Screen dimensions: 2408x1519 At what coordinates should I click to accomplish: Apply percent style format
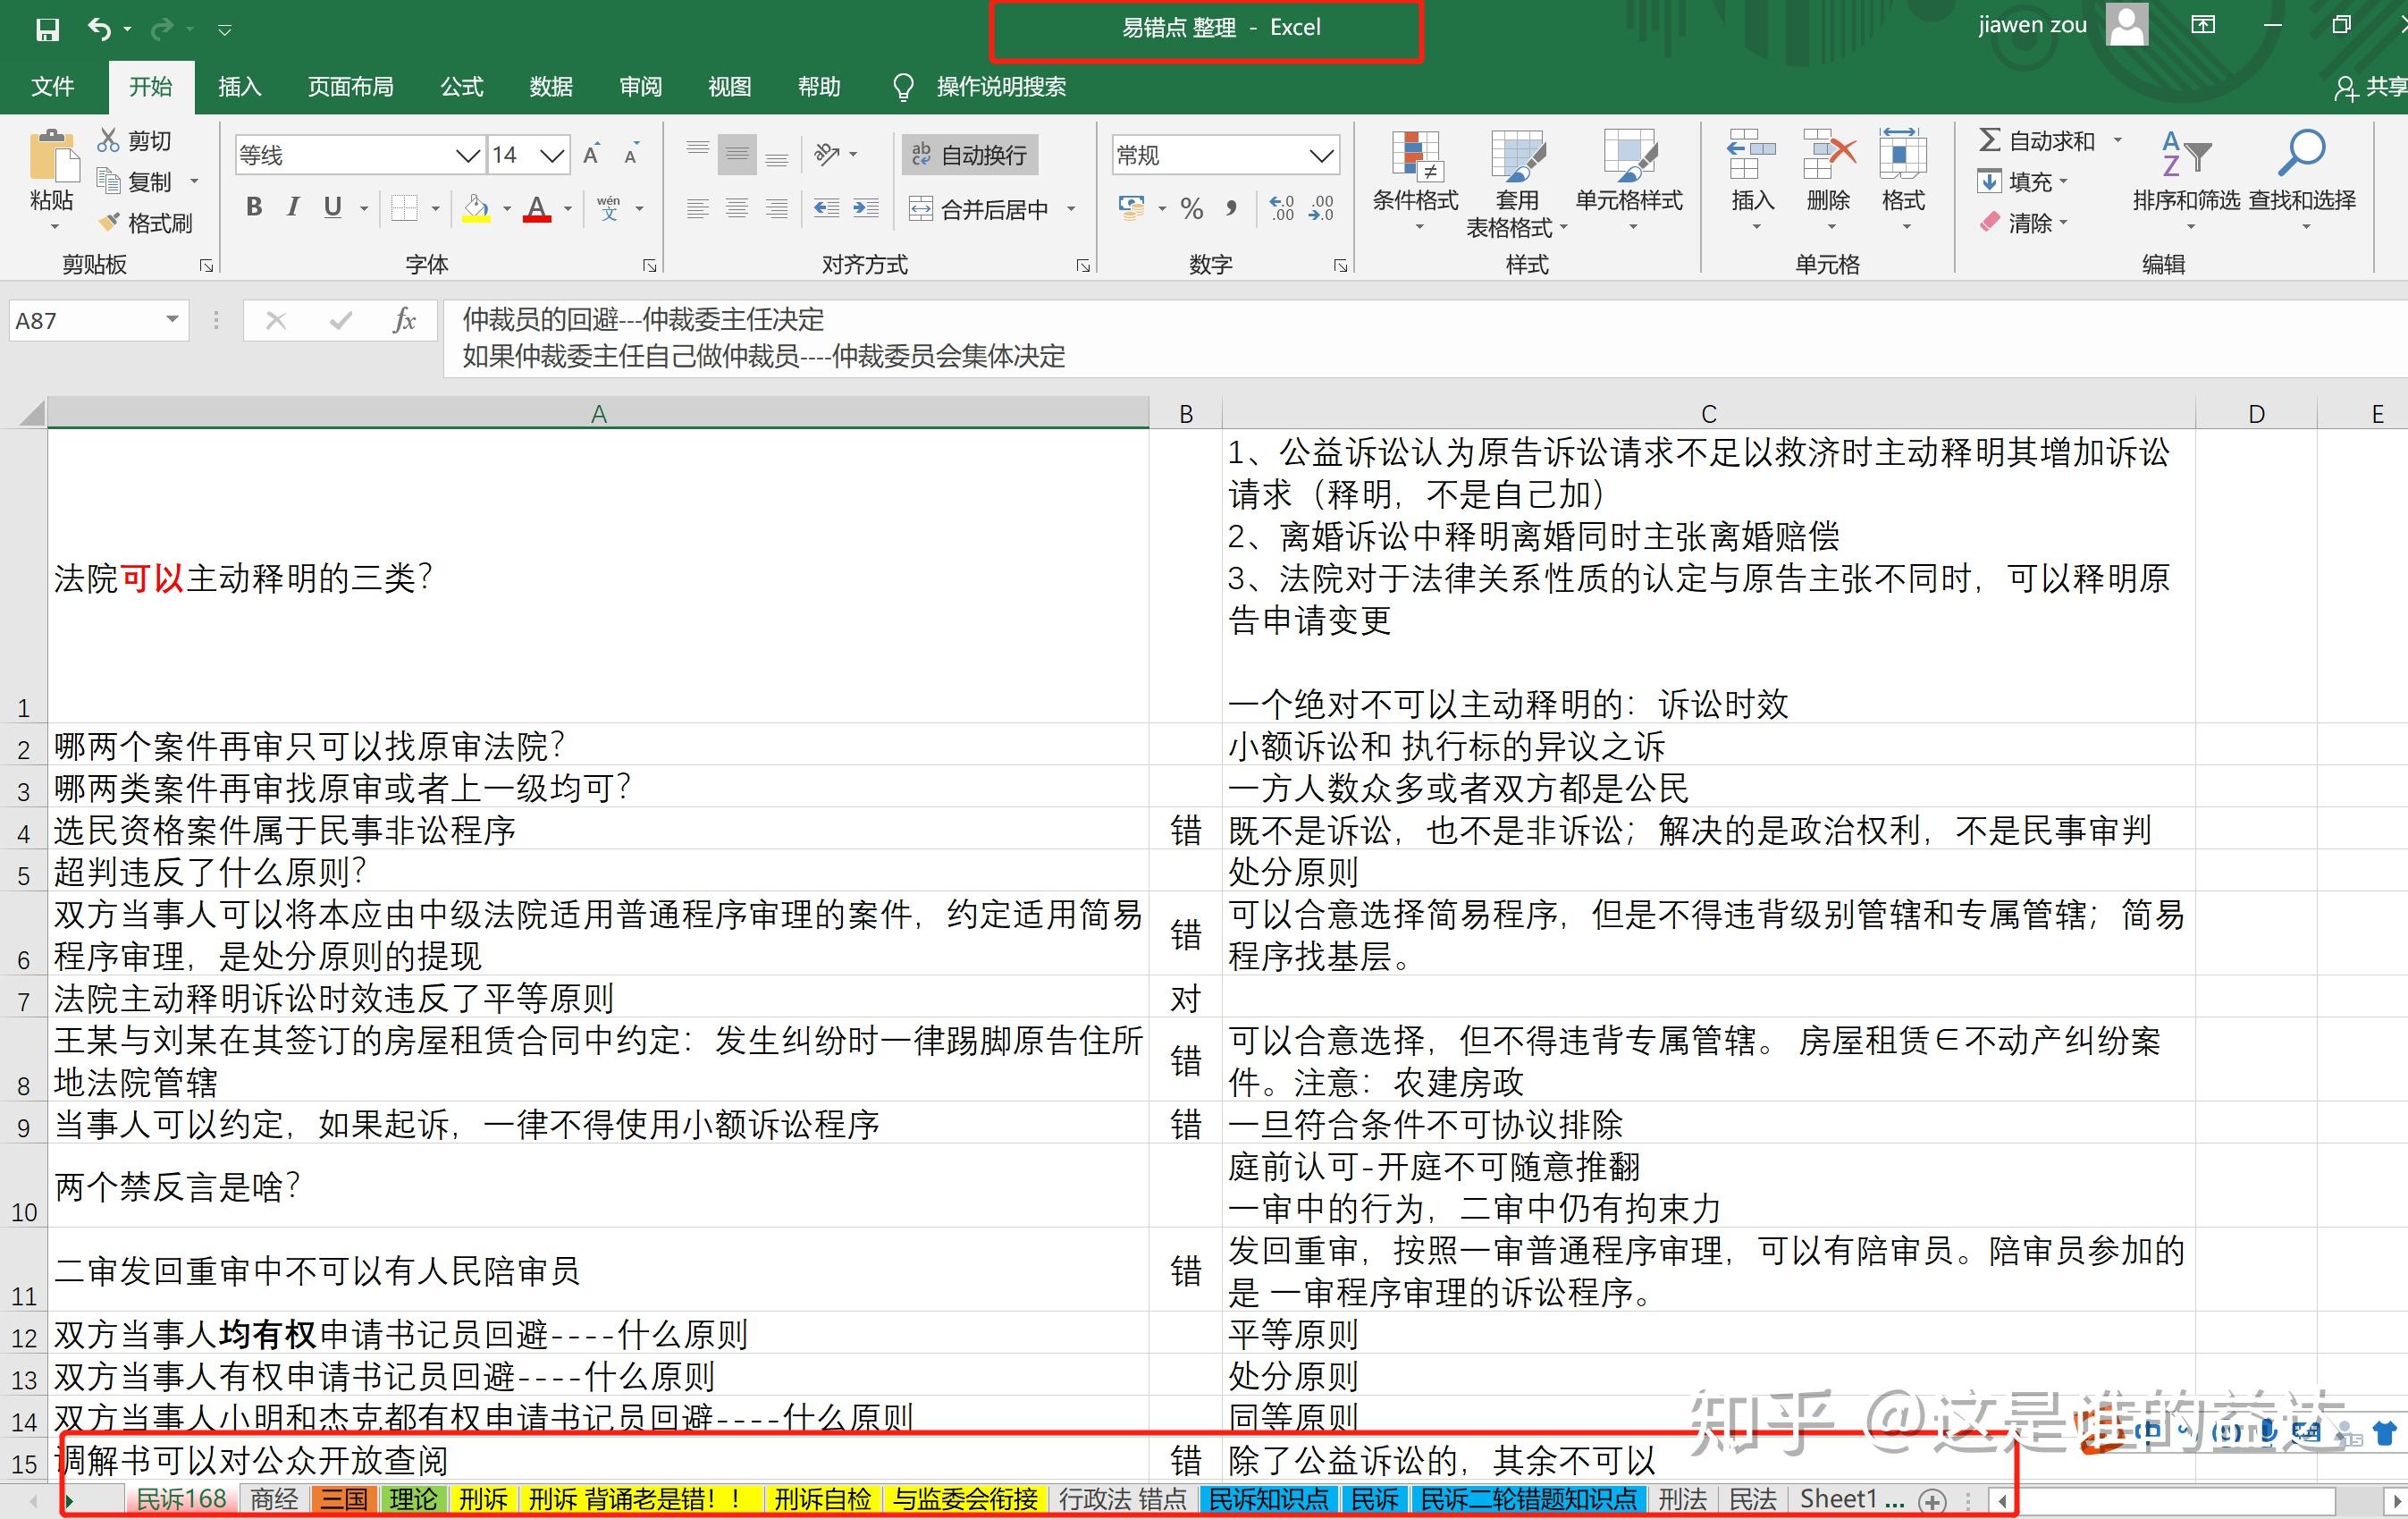[1191, 208]
